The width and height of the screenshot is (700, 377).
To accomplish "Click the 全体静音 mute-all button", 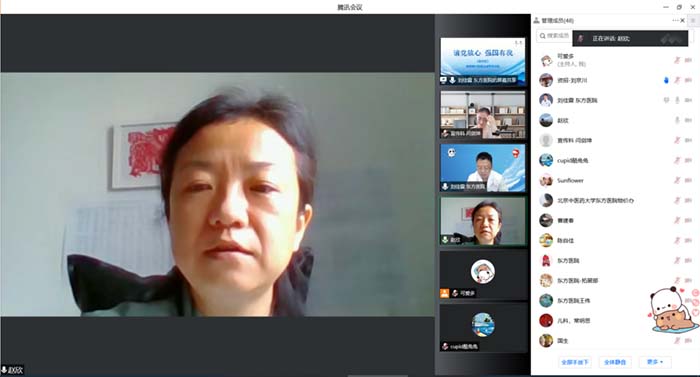I will [615, 362].
